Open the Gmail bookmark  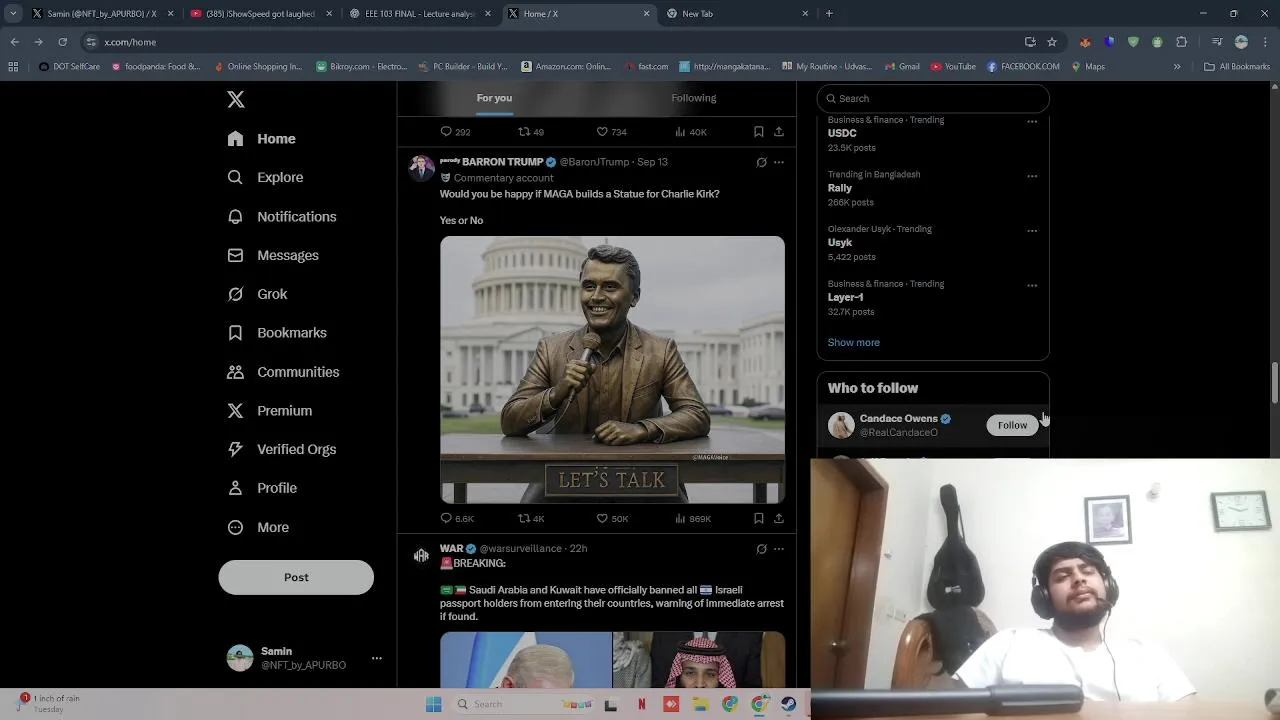tap(902, 67)
